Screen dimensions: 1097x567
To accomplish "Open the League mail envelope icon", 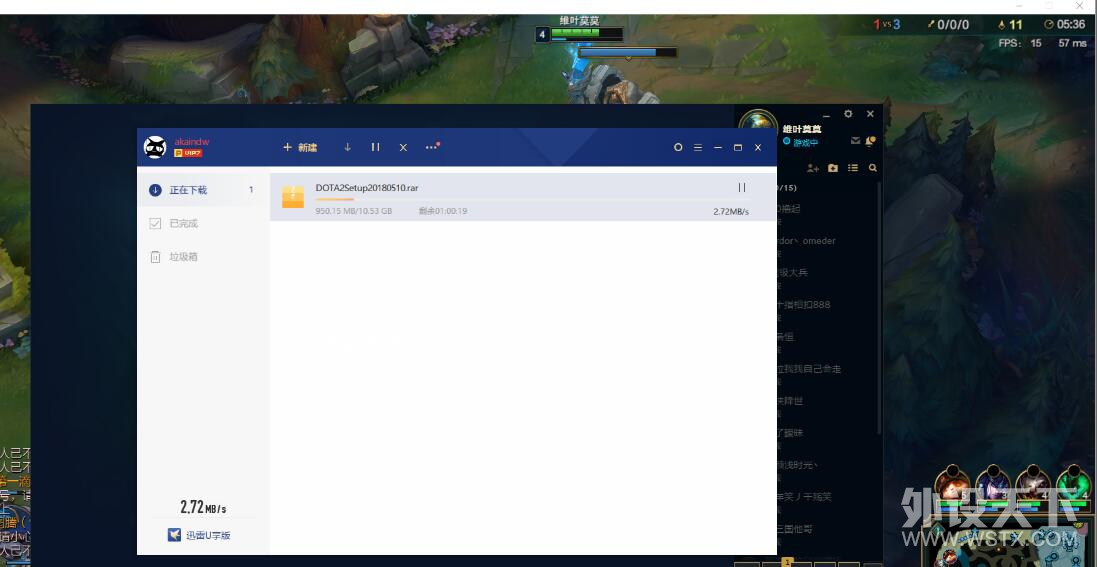I will click(x=855, y=141).
